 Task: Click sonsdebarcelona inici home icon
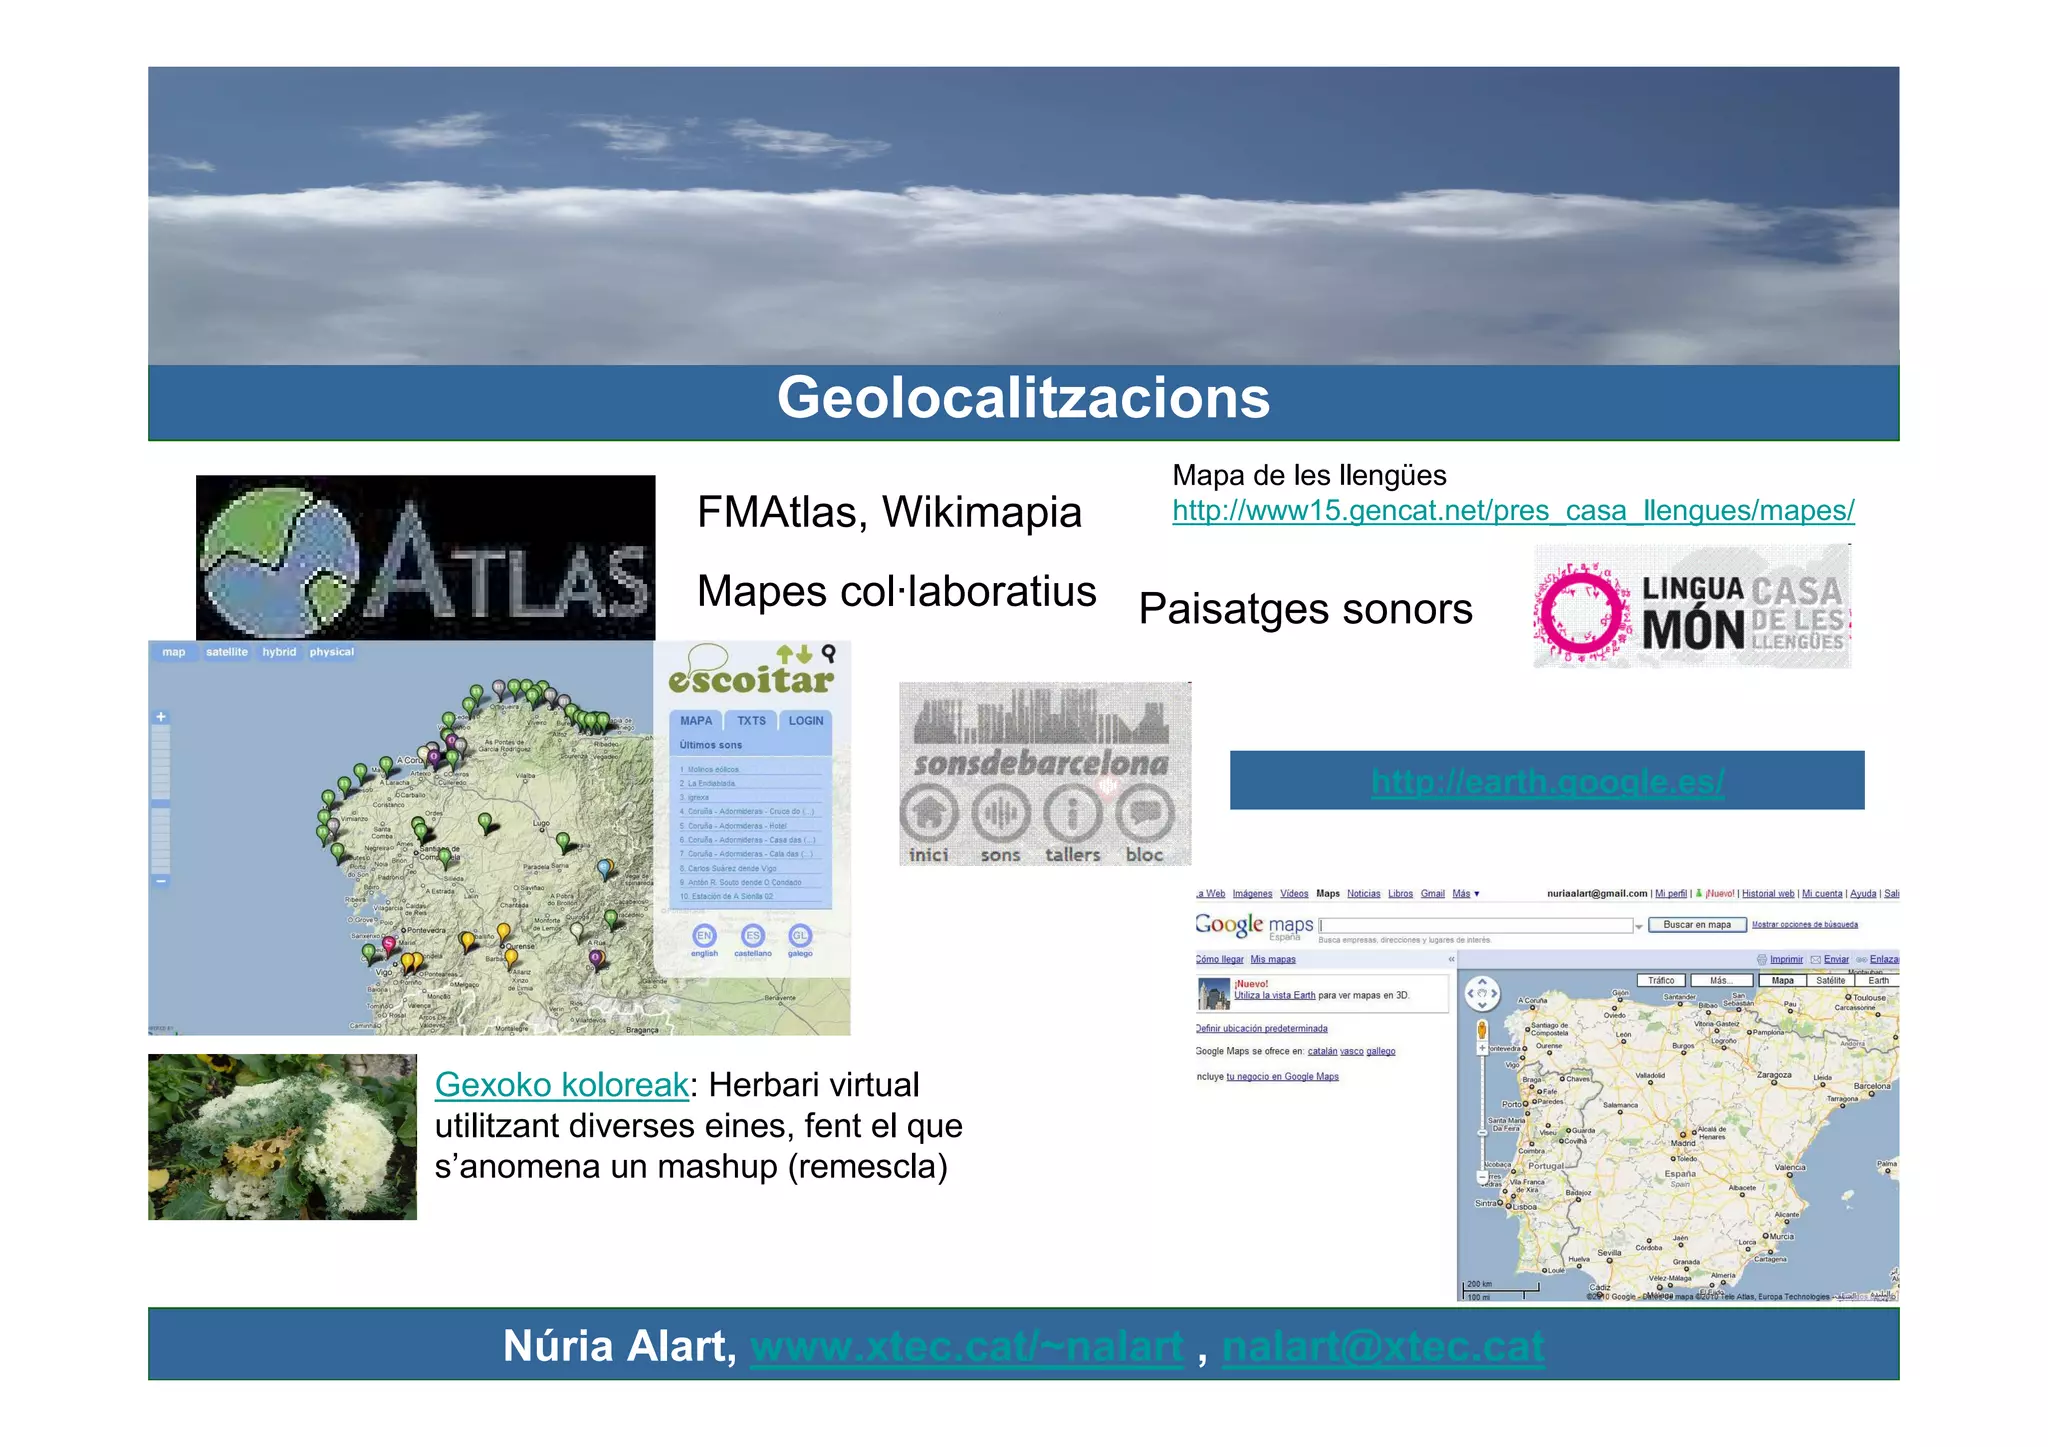929,814
